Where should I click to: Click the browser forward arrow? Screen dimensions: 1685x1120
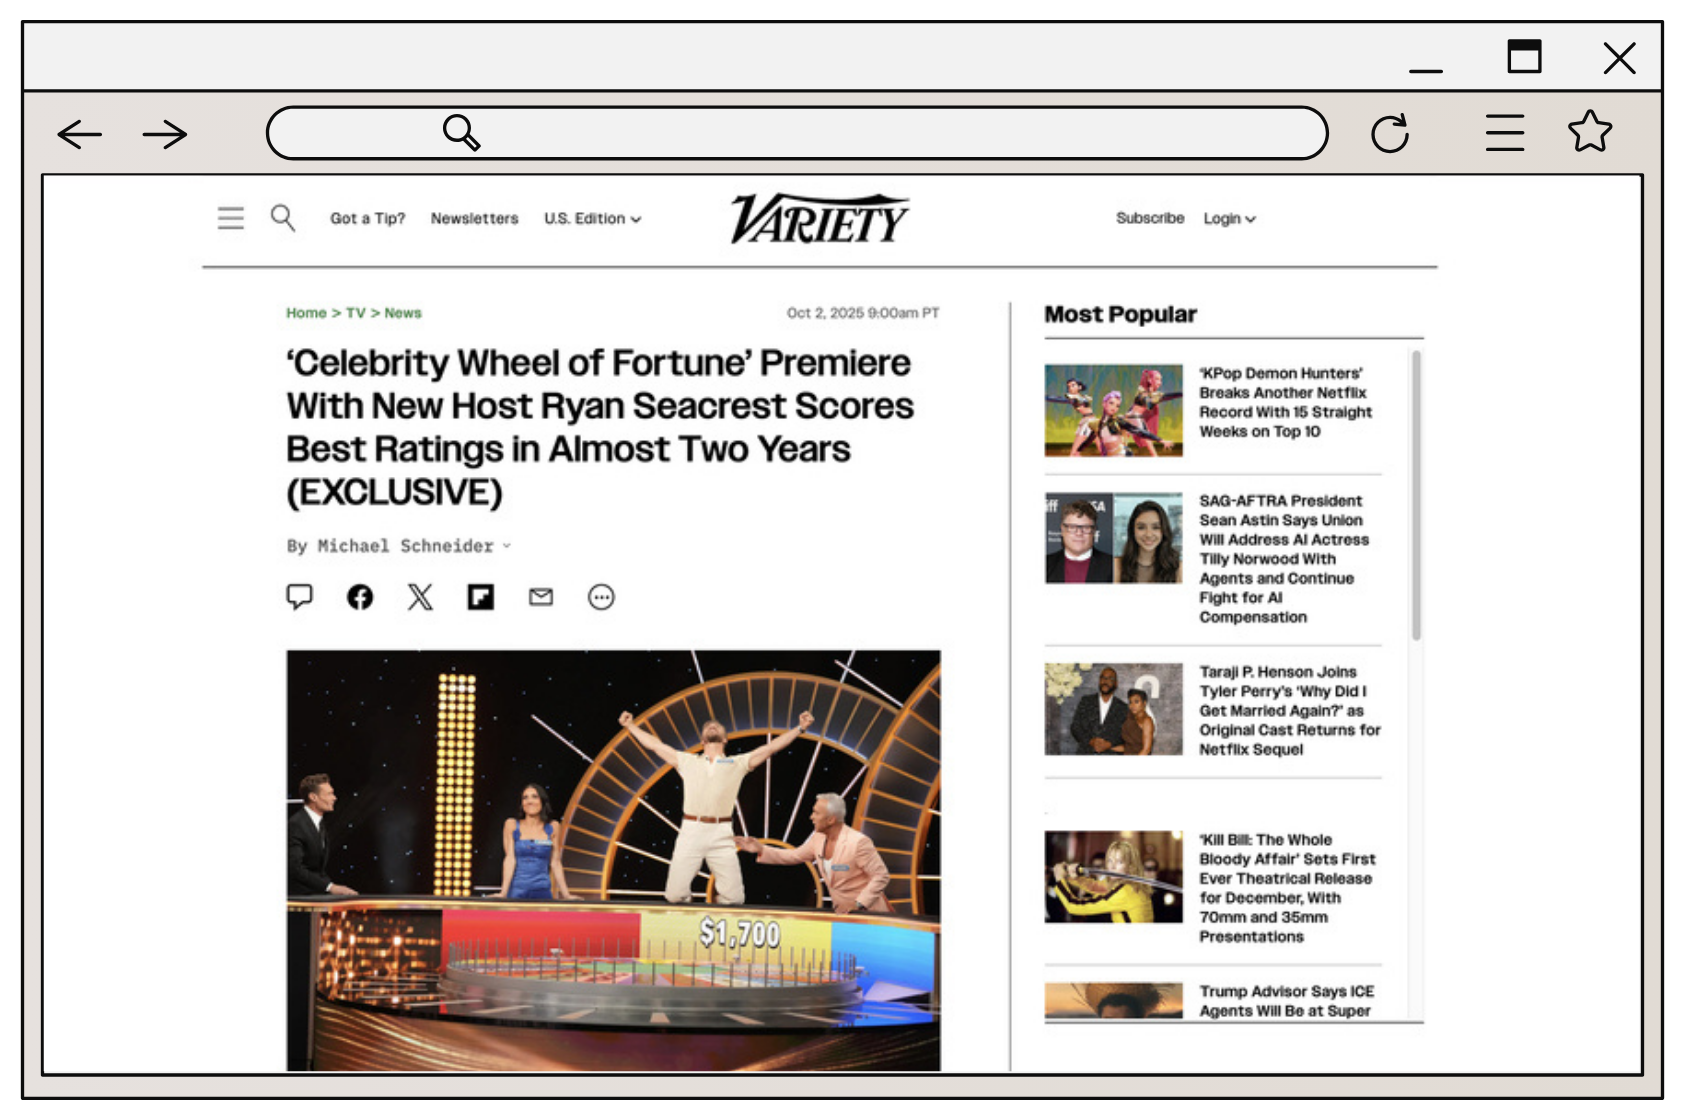pyautogui.click(x=163, y=133)
